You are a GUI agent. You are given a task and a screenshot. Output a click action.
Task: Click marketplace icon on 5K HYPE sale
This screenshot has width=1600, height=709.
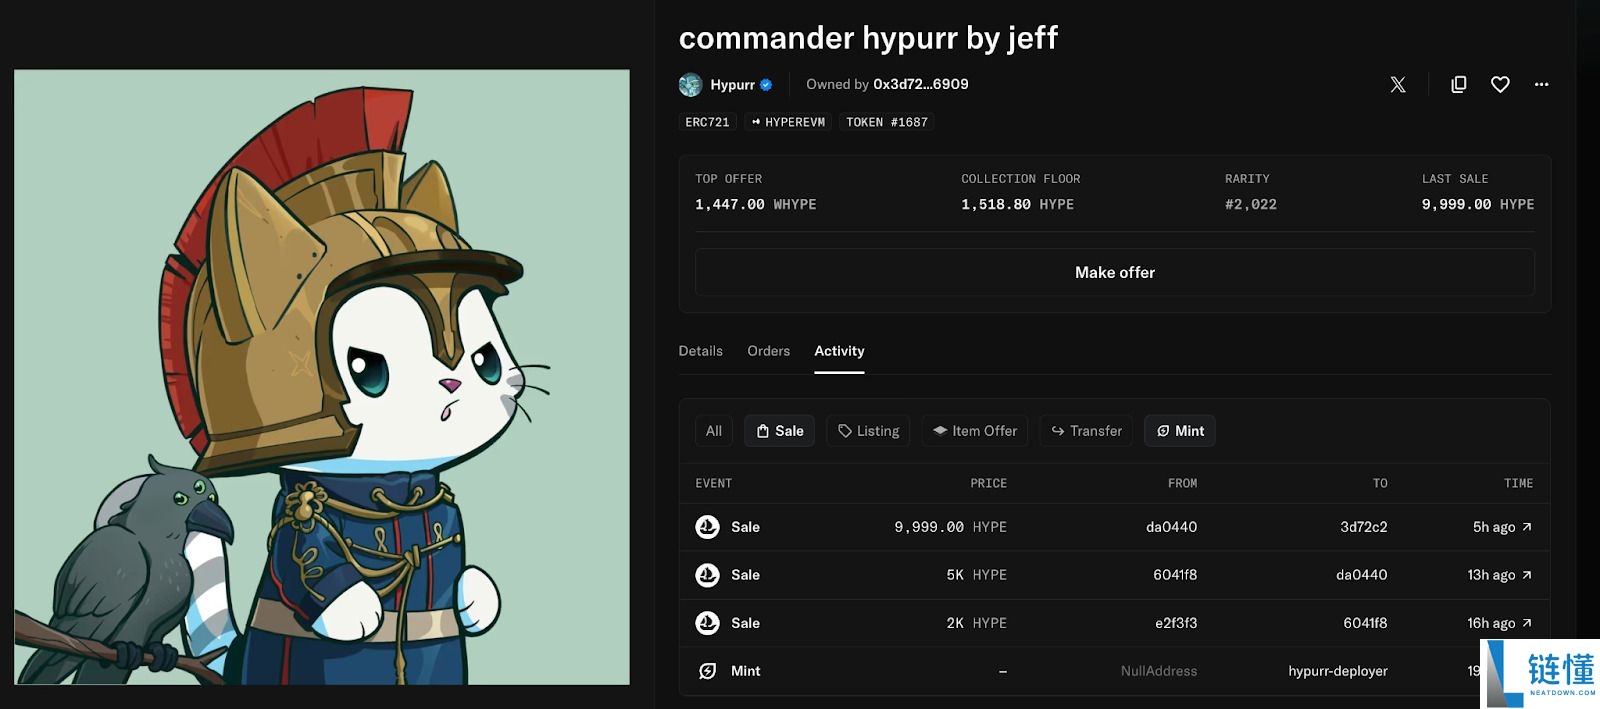pyautogui.click(x=707, y=575)
